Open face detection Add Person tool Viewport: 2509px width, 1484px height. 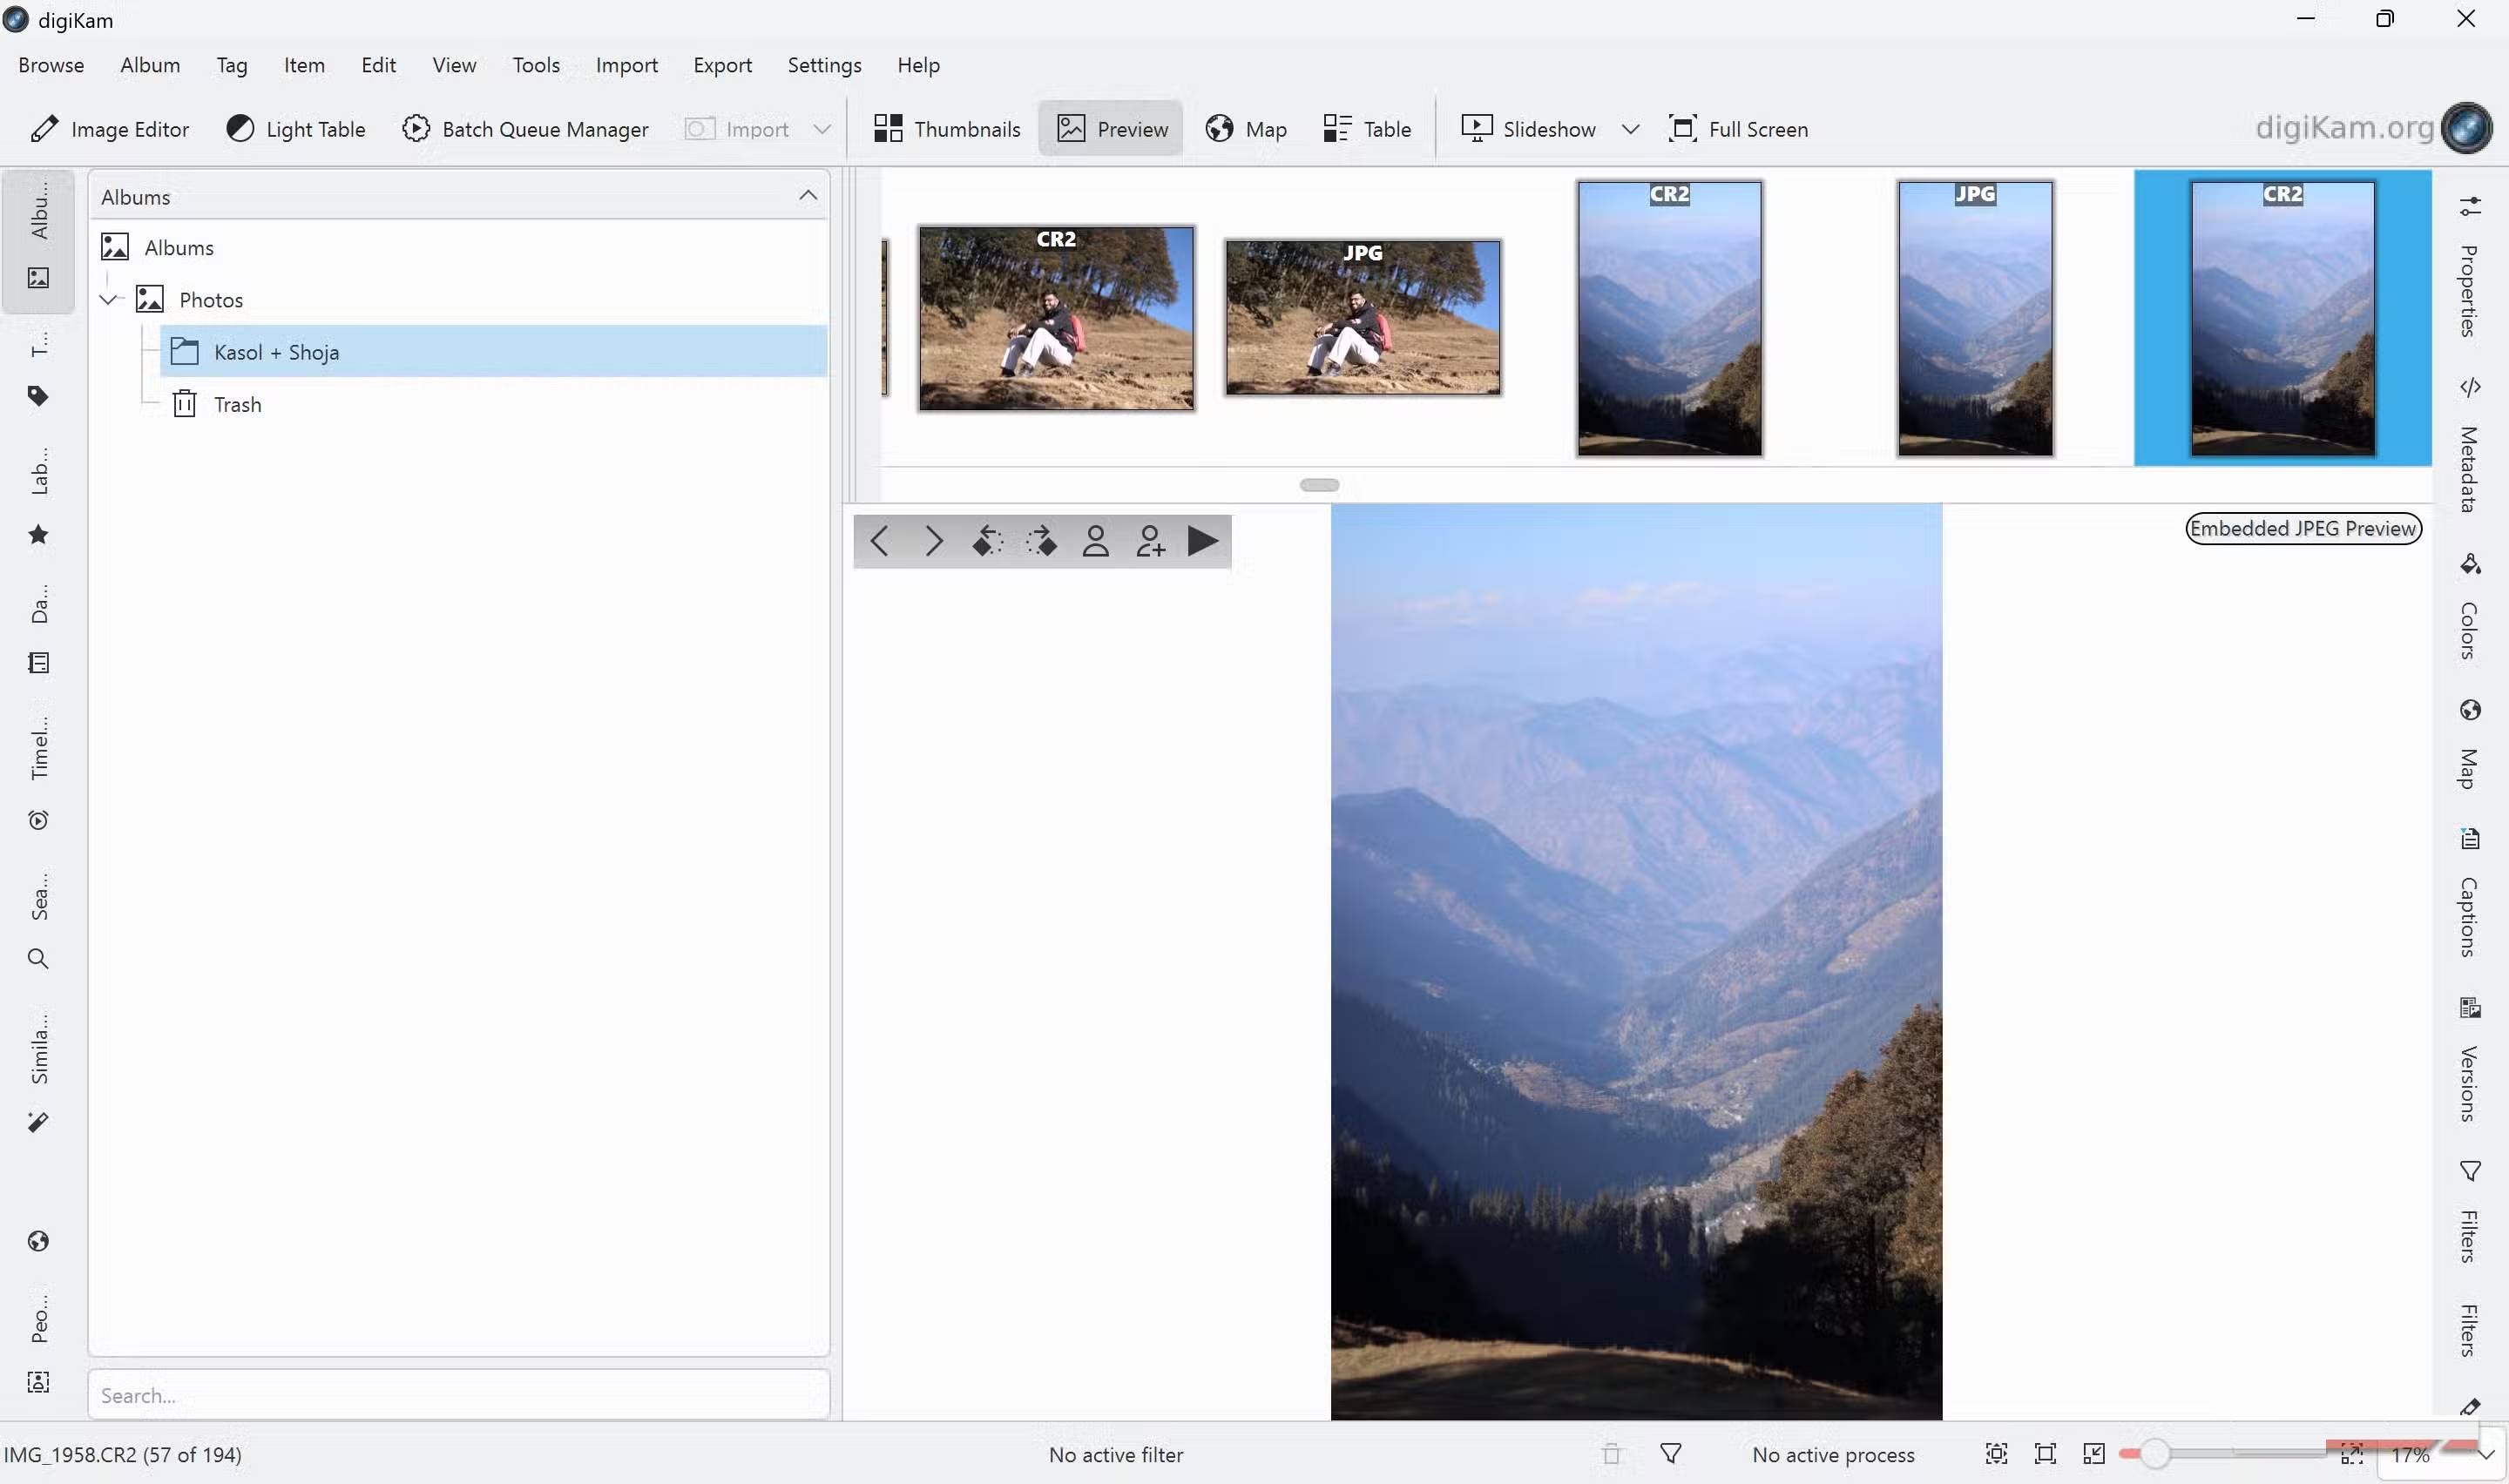tap(1149, 540)
